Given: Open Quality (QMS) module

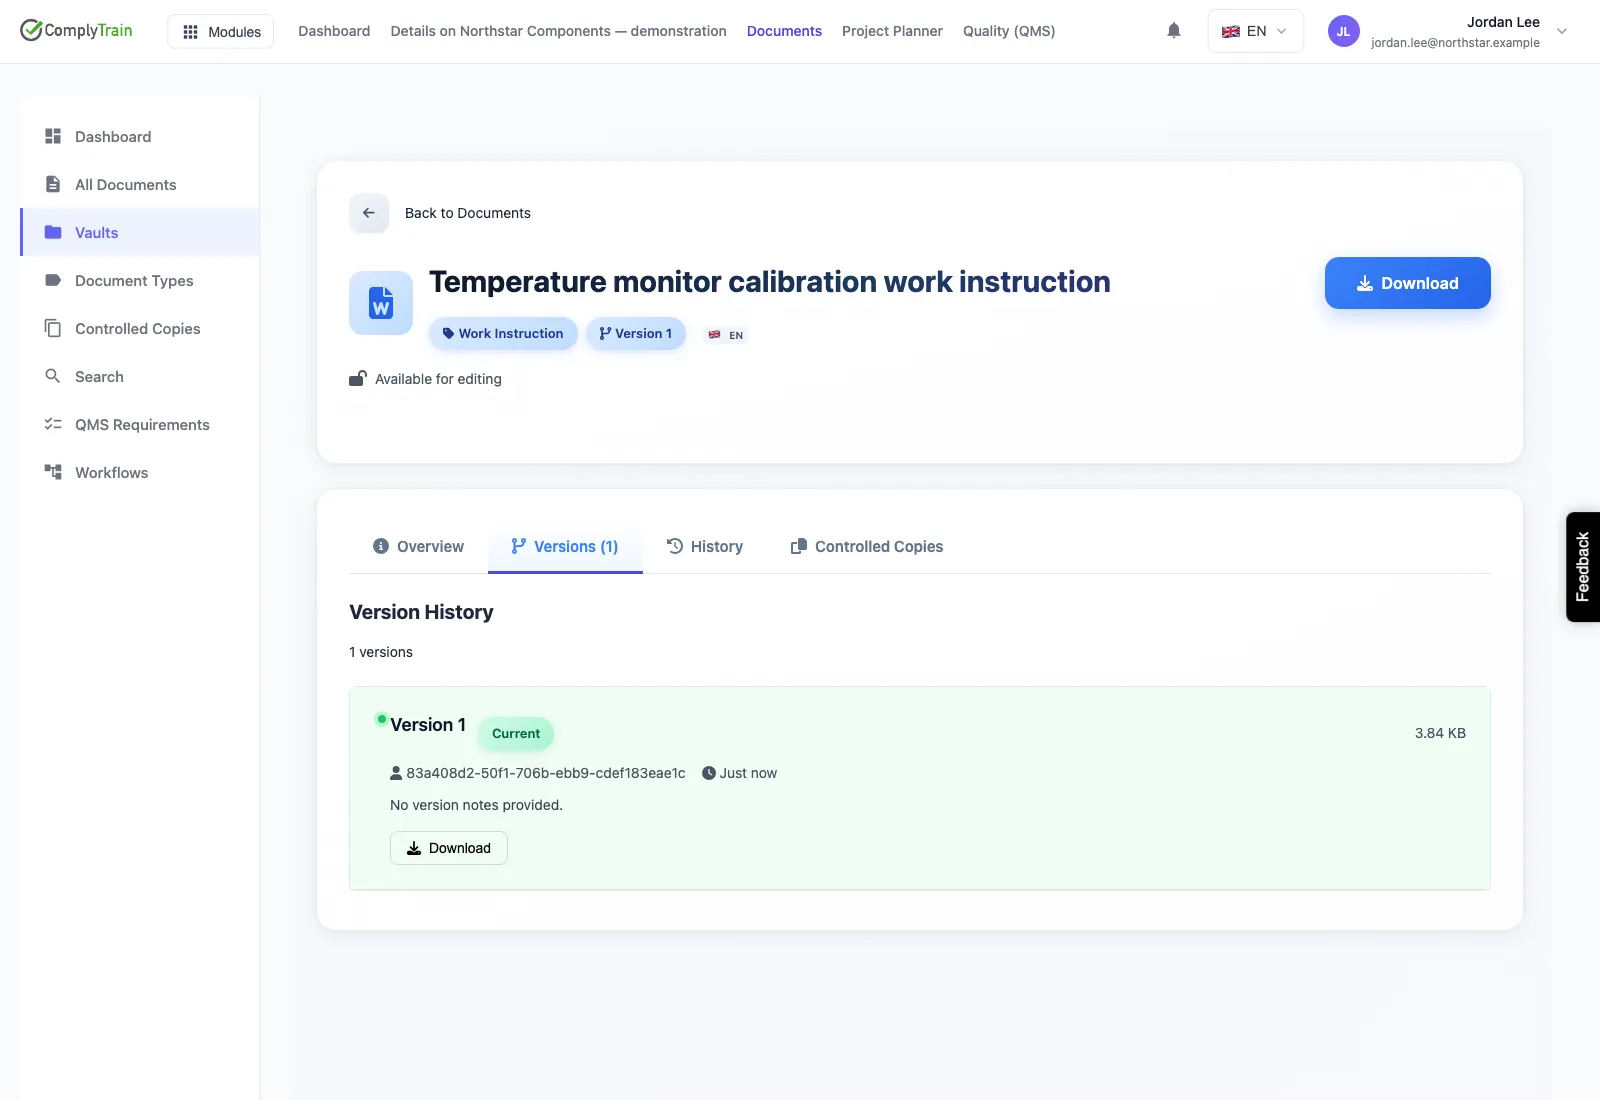Looking at the screenshot, I should tap(1009, 31).
